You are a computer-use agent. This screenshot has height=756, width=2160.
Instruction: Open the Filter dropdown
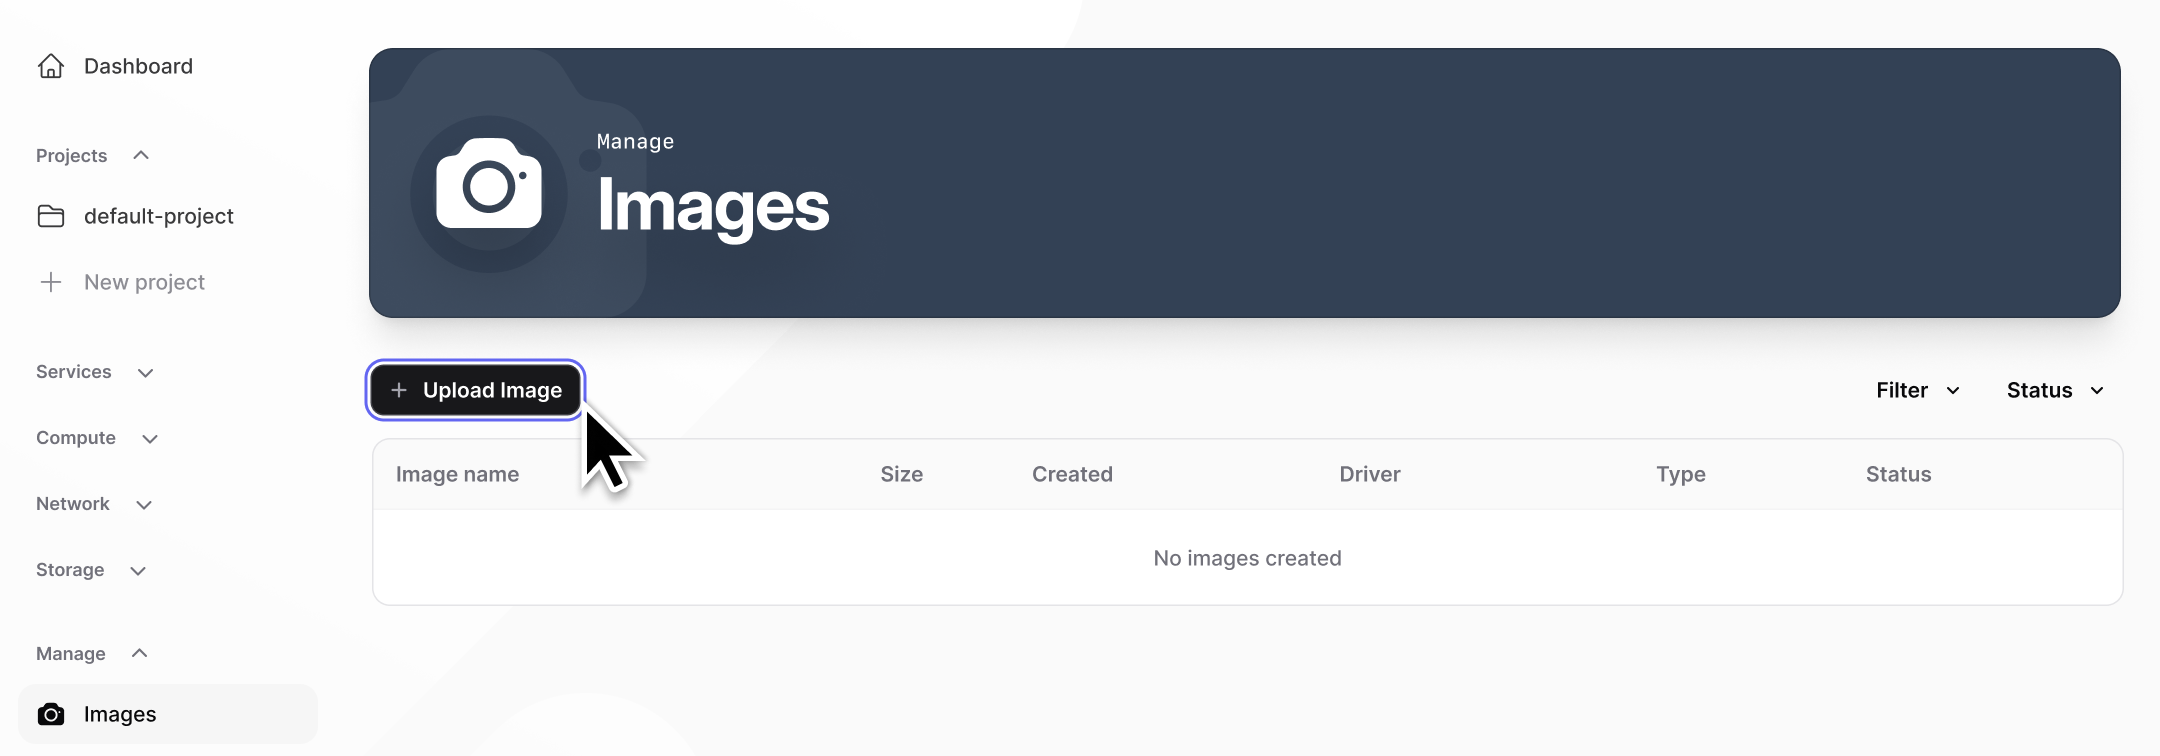click(1918, 390)
